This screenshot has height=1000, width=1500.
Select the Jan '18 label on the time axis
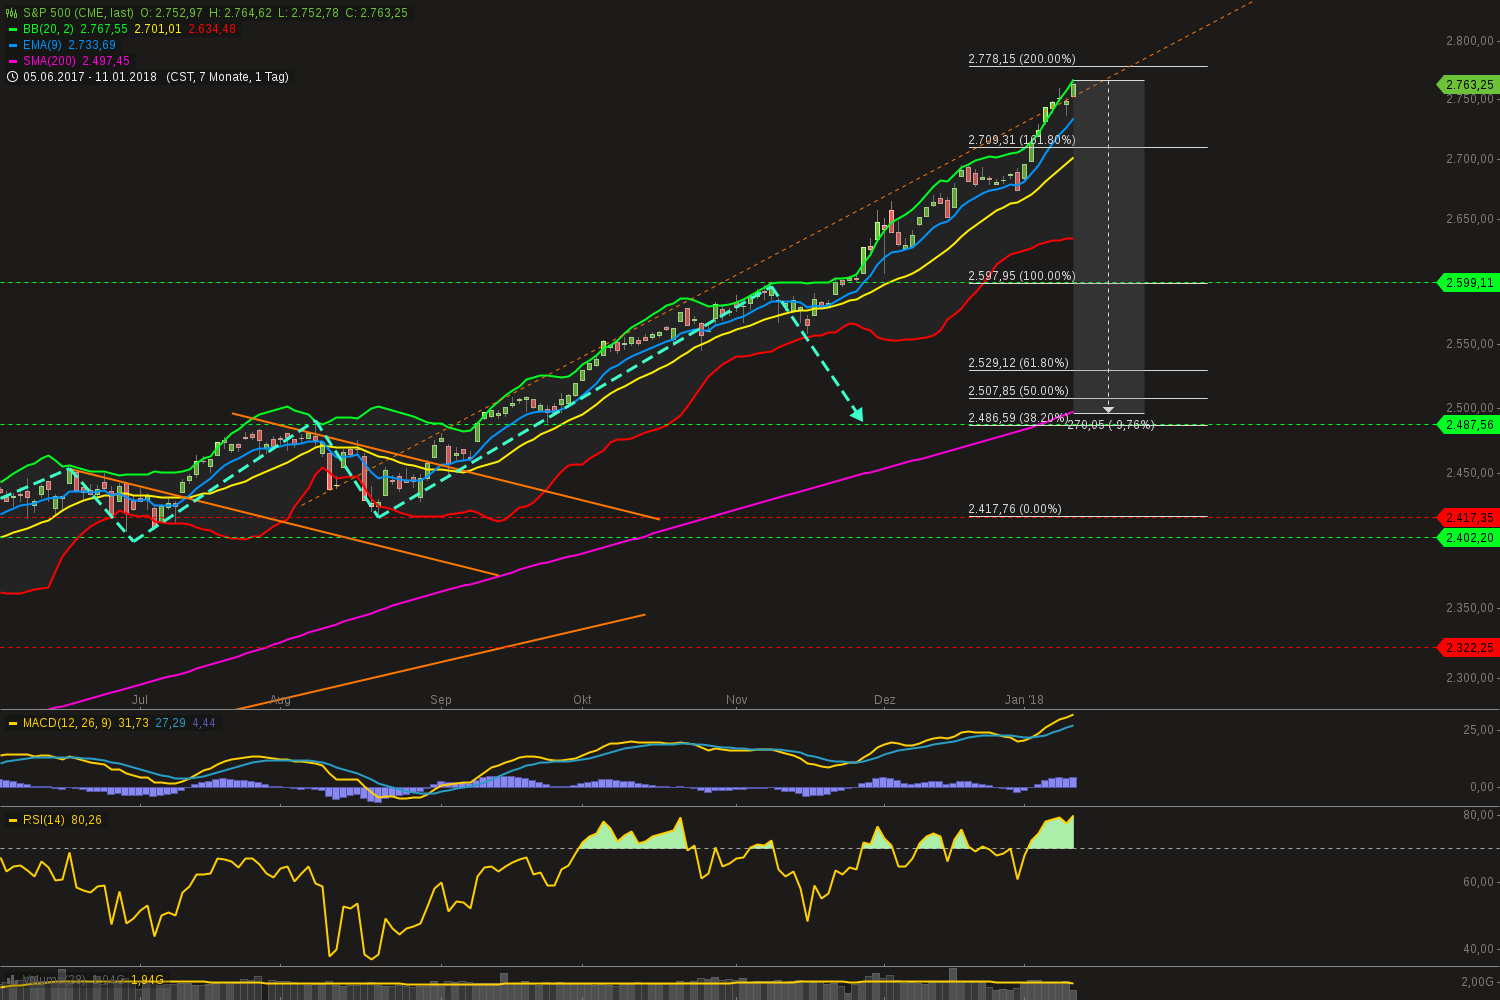1024,700
